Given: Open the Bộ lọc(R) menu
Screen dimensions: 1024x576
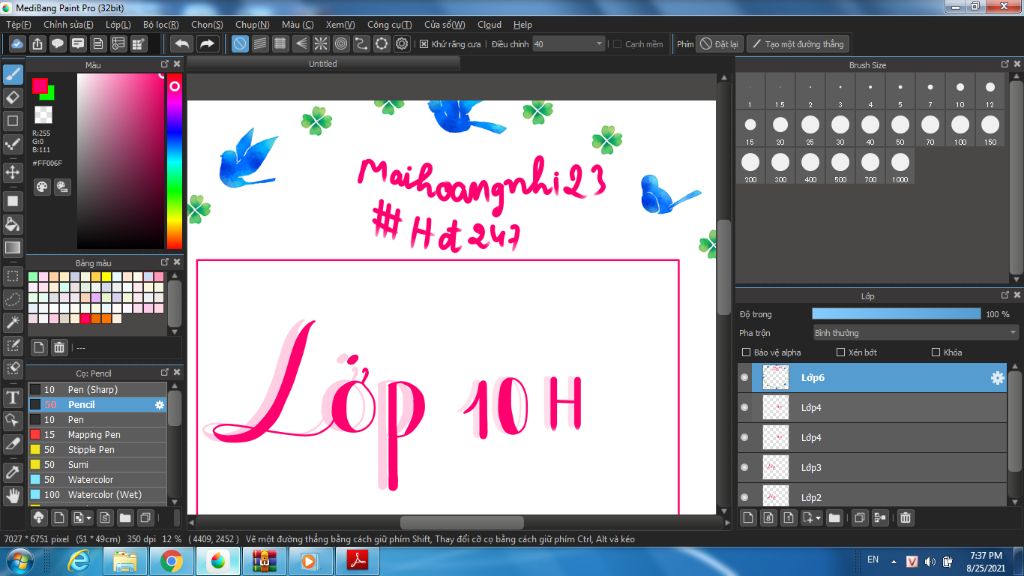Looking at the screenshot, I should (161, 25).
